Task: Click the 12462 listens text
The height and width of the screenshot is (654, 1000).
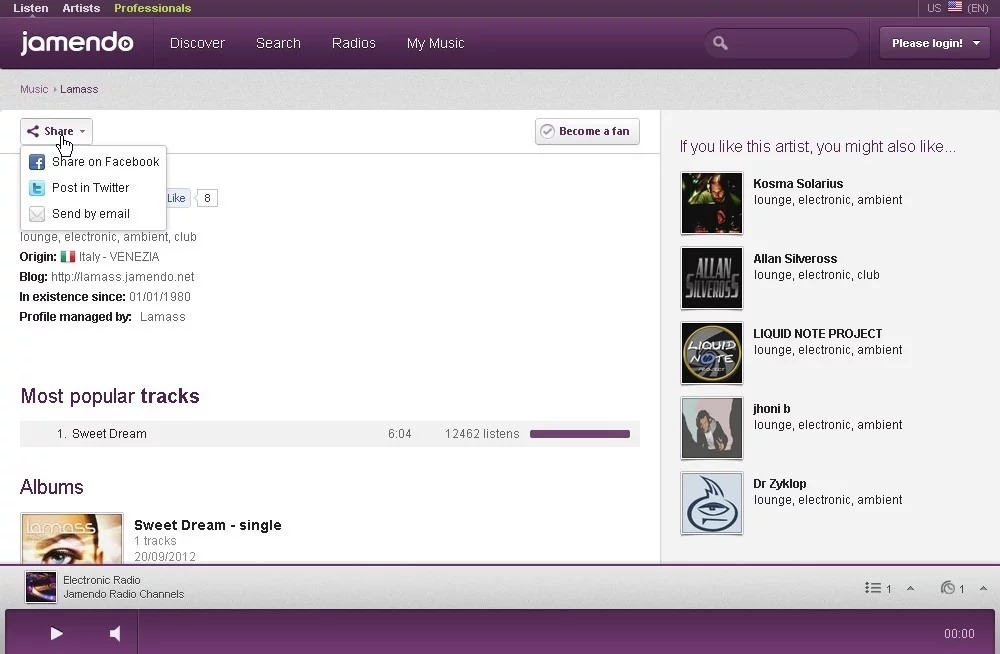Action: pos(482,434)
